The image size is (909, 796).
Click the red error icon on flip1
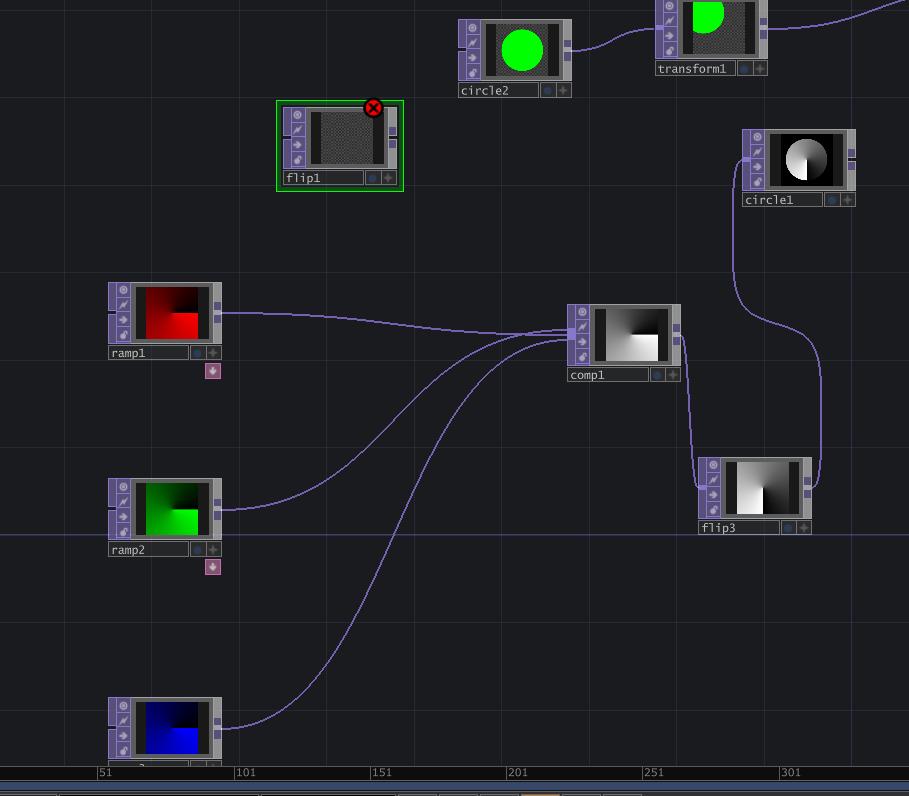(373, 108)
